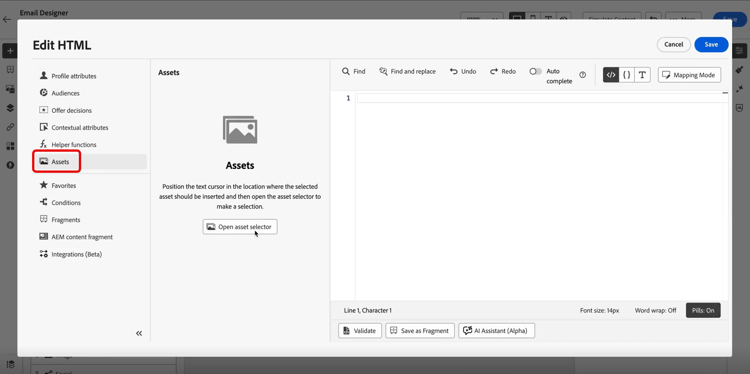Click into code editor line 1
The image size is (750, 374).
(x=542, y=98)
